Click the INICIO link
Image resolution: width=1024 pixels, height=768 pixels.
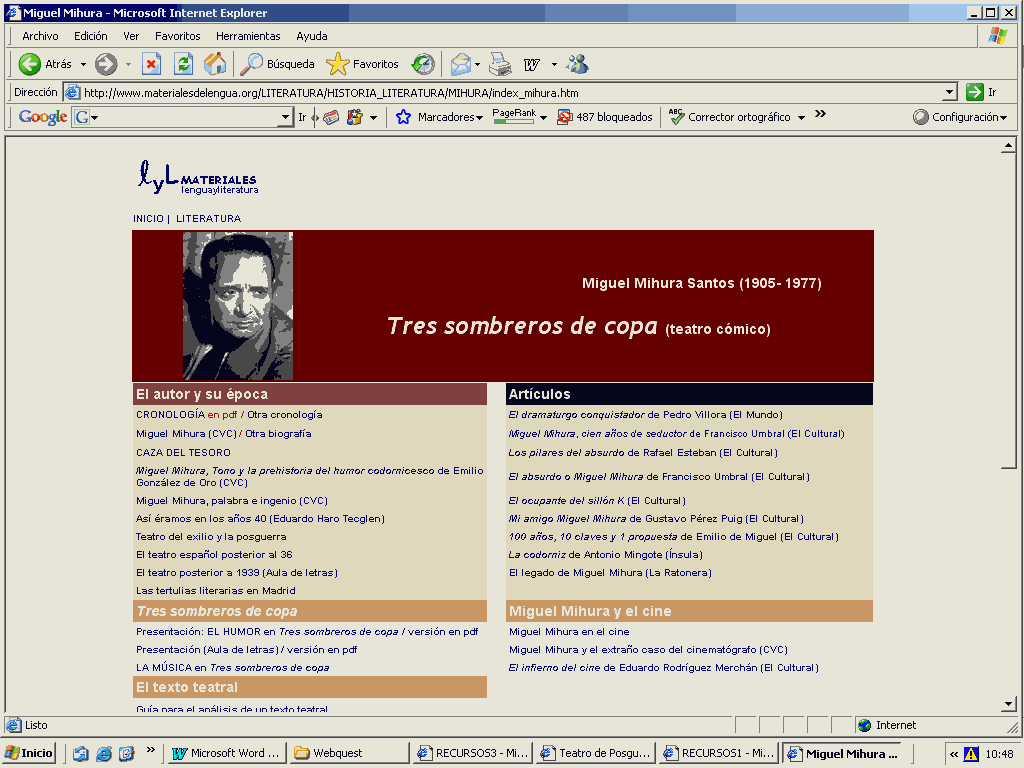tap(148, 219)
